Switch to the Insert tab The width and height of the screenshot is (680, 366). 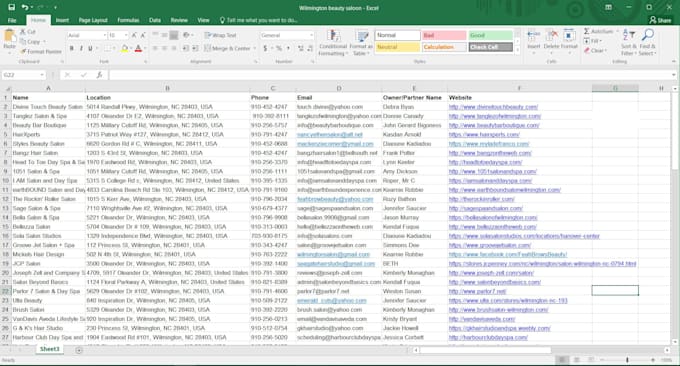pyautogui.click(x=62, y=20)
